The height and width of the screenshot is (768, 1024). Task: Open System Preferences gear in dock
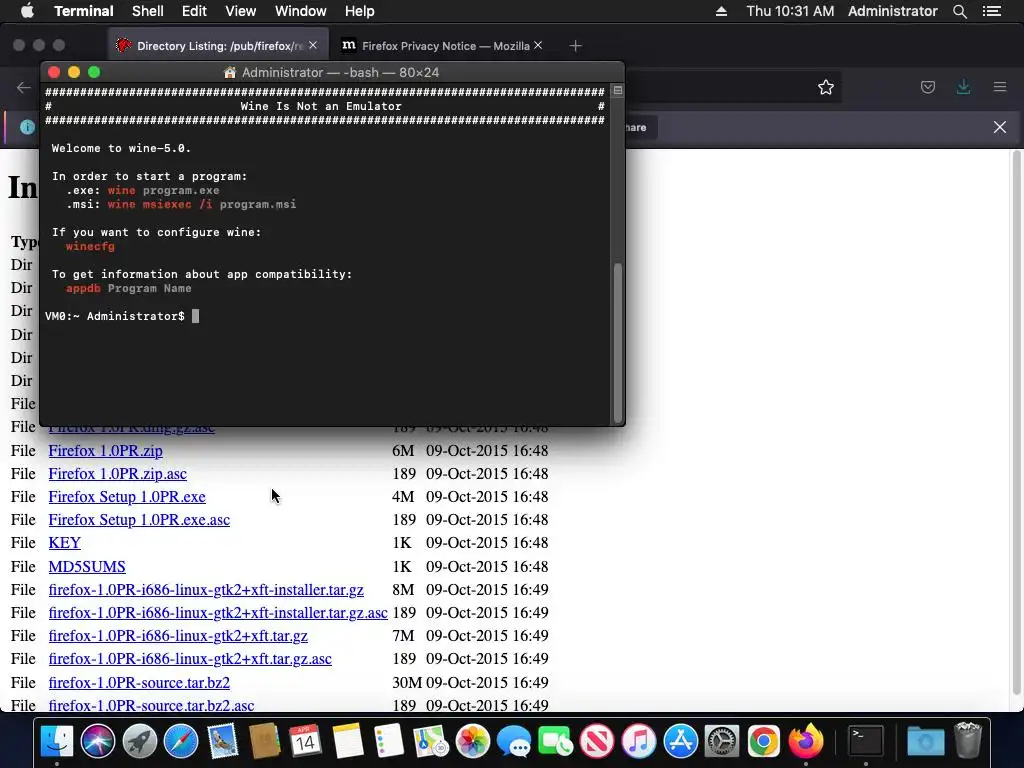pos(722,741)
